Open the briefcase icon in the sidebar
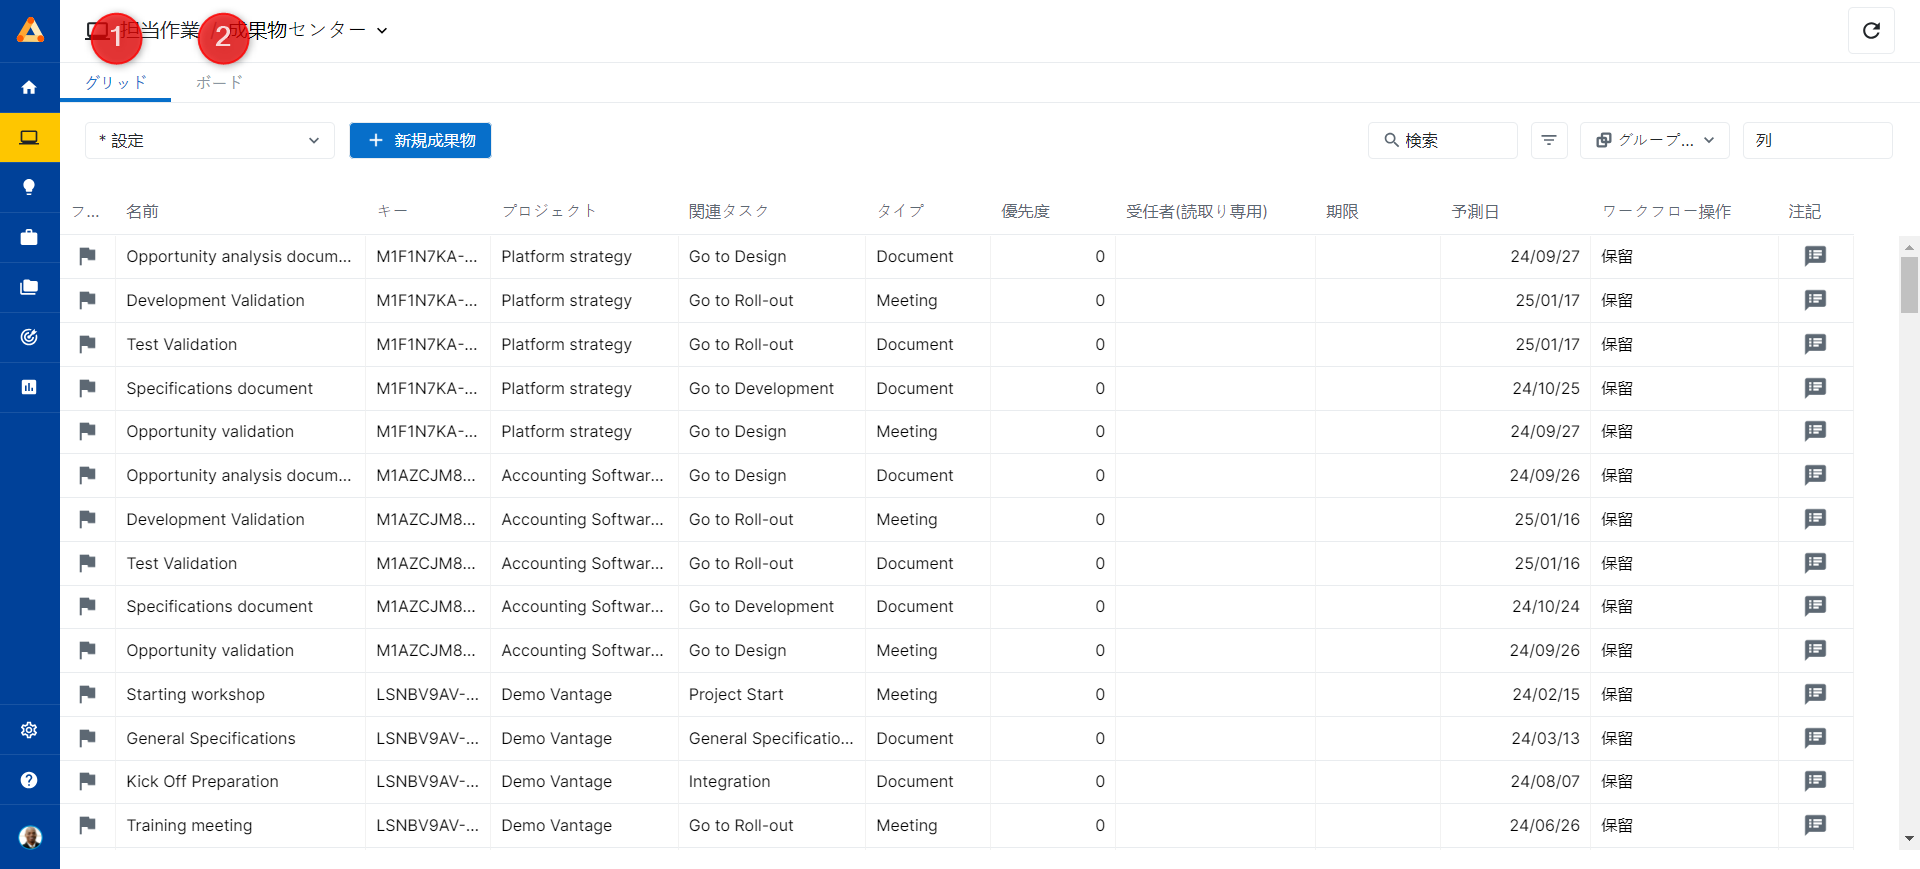Viewport: 1920px width, 869px height. [29, 237]
